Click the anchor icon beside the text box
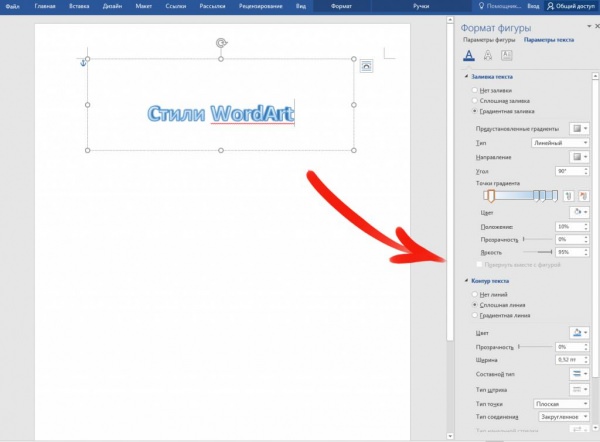Viewport: 600px width, 442px height. click(83, 63)
